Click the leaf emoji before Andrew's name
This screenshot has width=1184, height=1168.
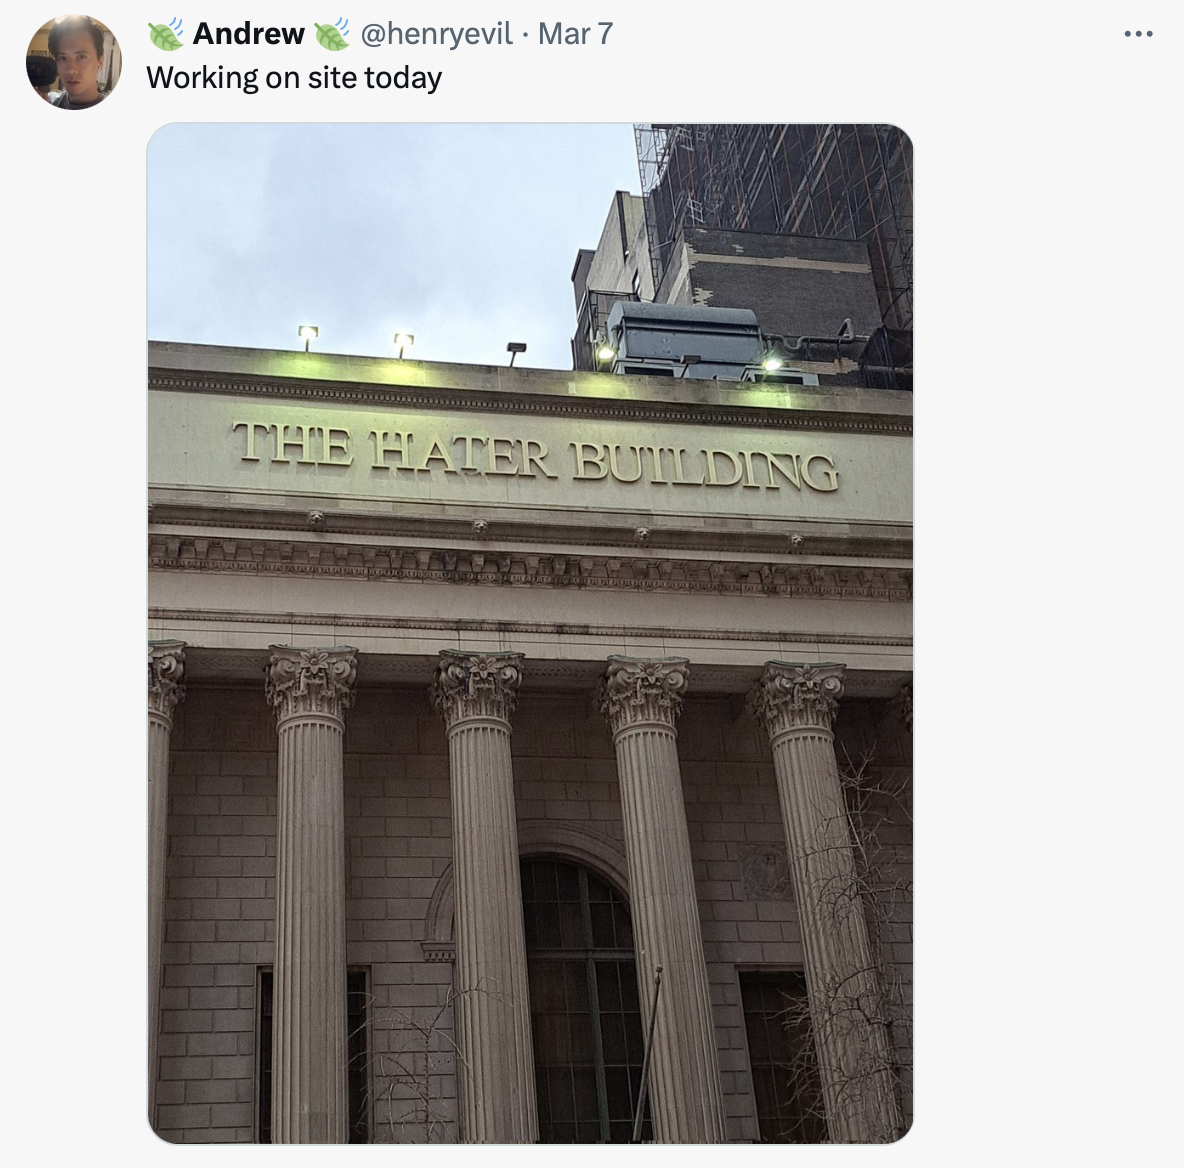click(x=165, y=34)
